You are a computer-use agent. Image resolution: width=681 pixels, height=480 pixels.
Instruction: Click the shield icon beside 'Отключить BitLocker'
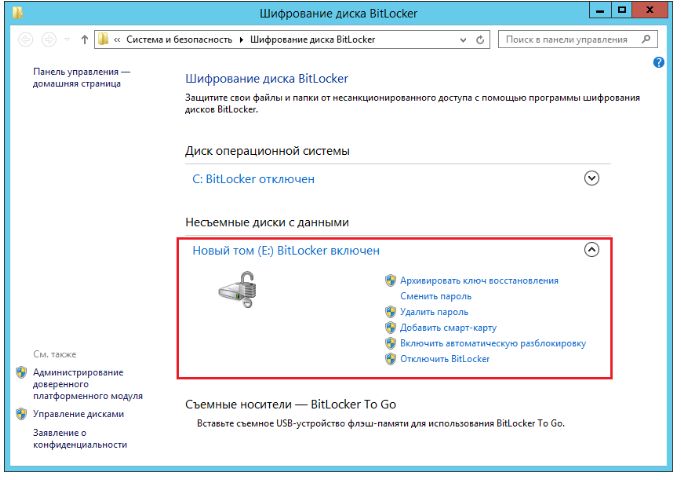click(x=390, y=358)
